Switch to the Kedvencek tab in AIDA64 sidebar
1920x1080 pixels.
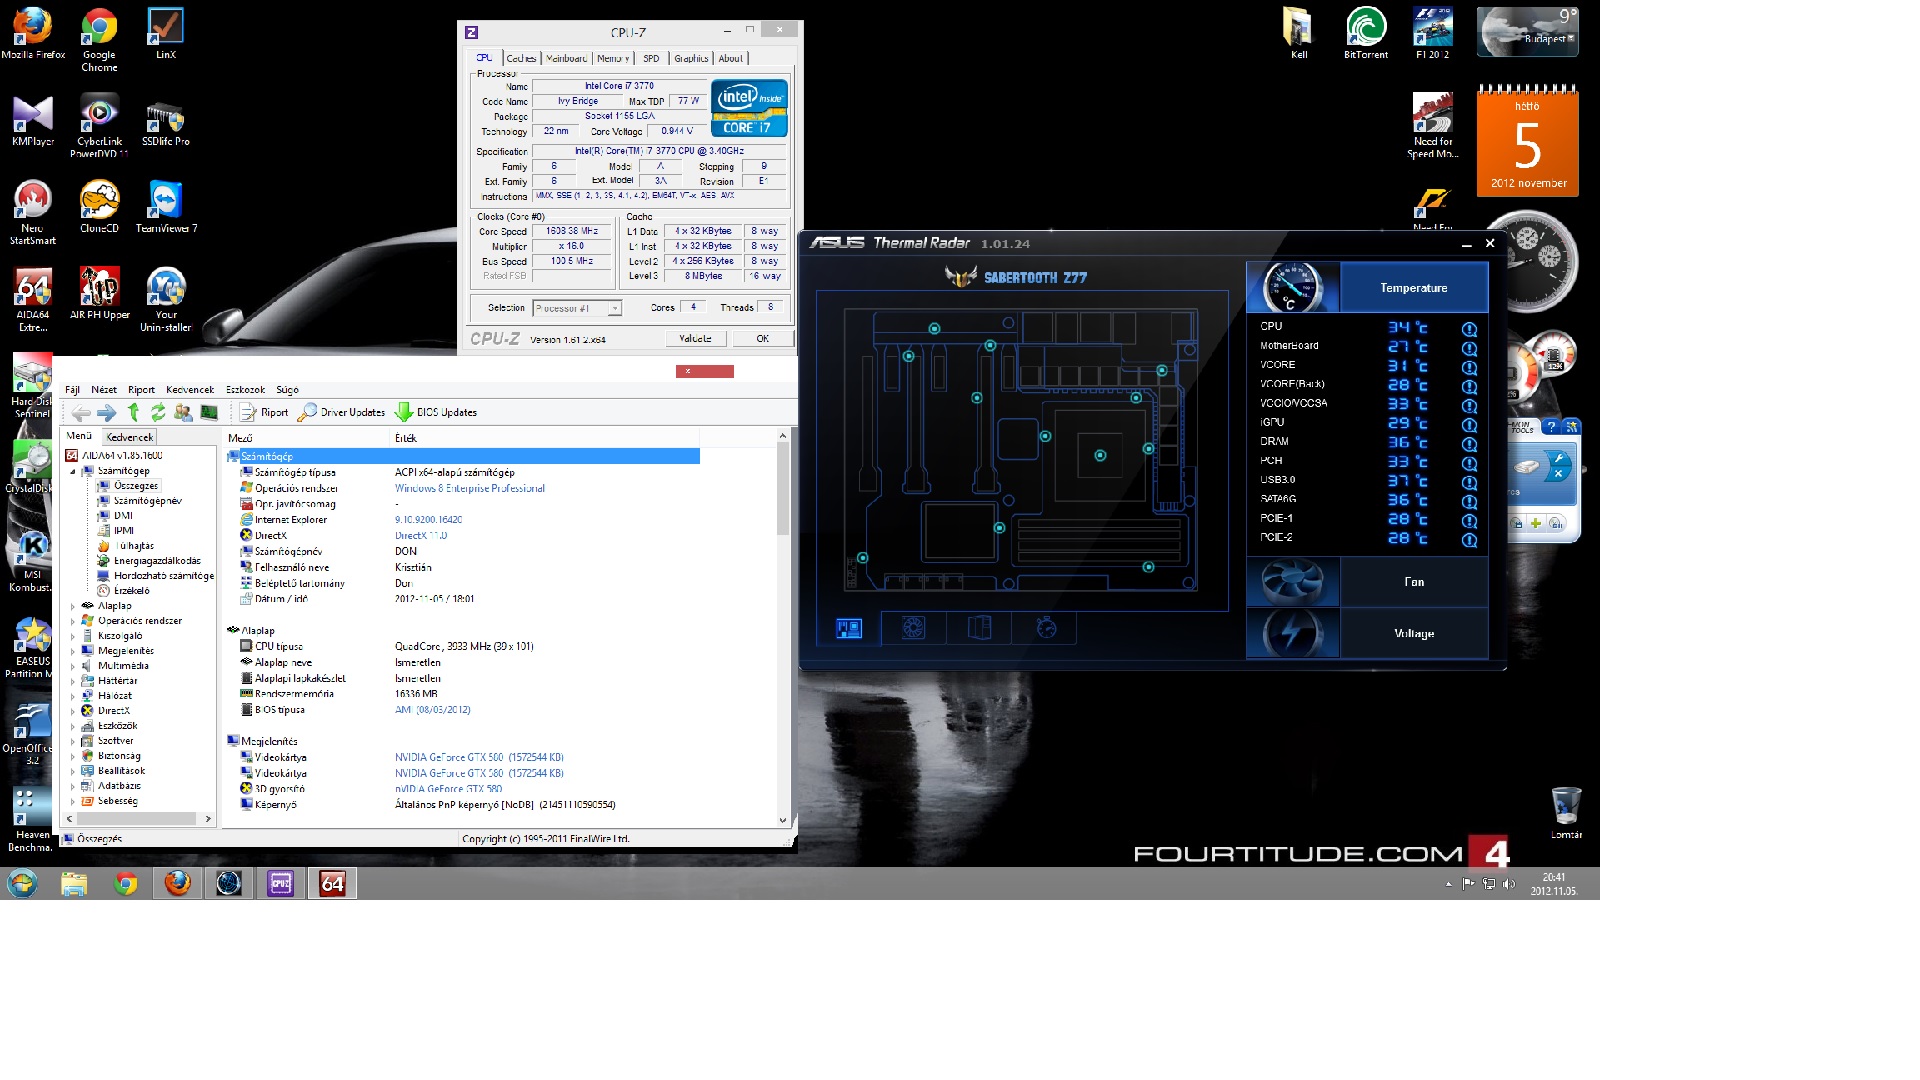point(130,437)
